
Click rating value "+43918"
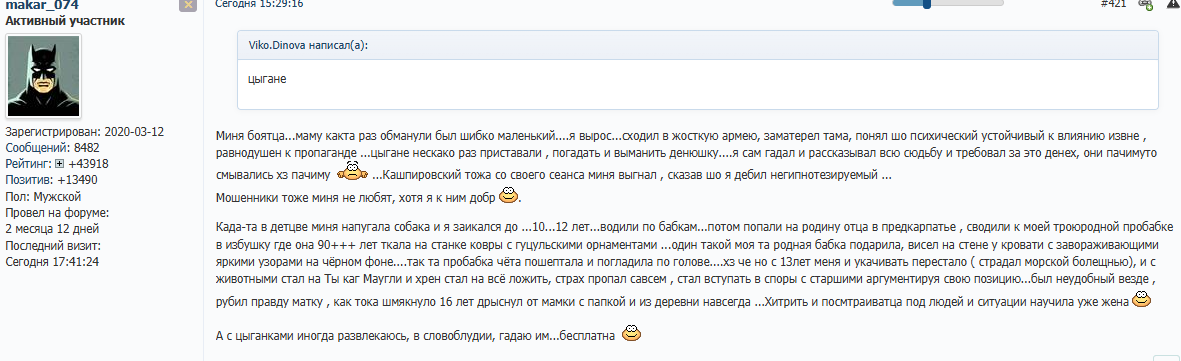pos(88,164)
